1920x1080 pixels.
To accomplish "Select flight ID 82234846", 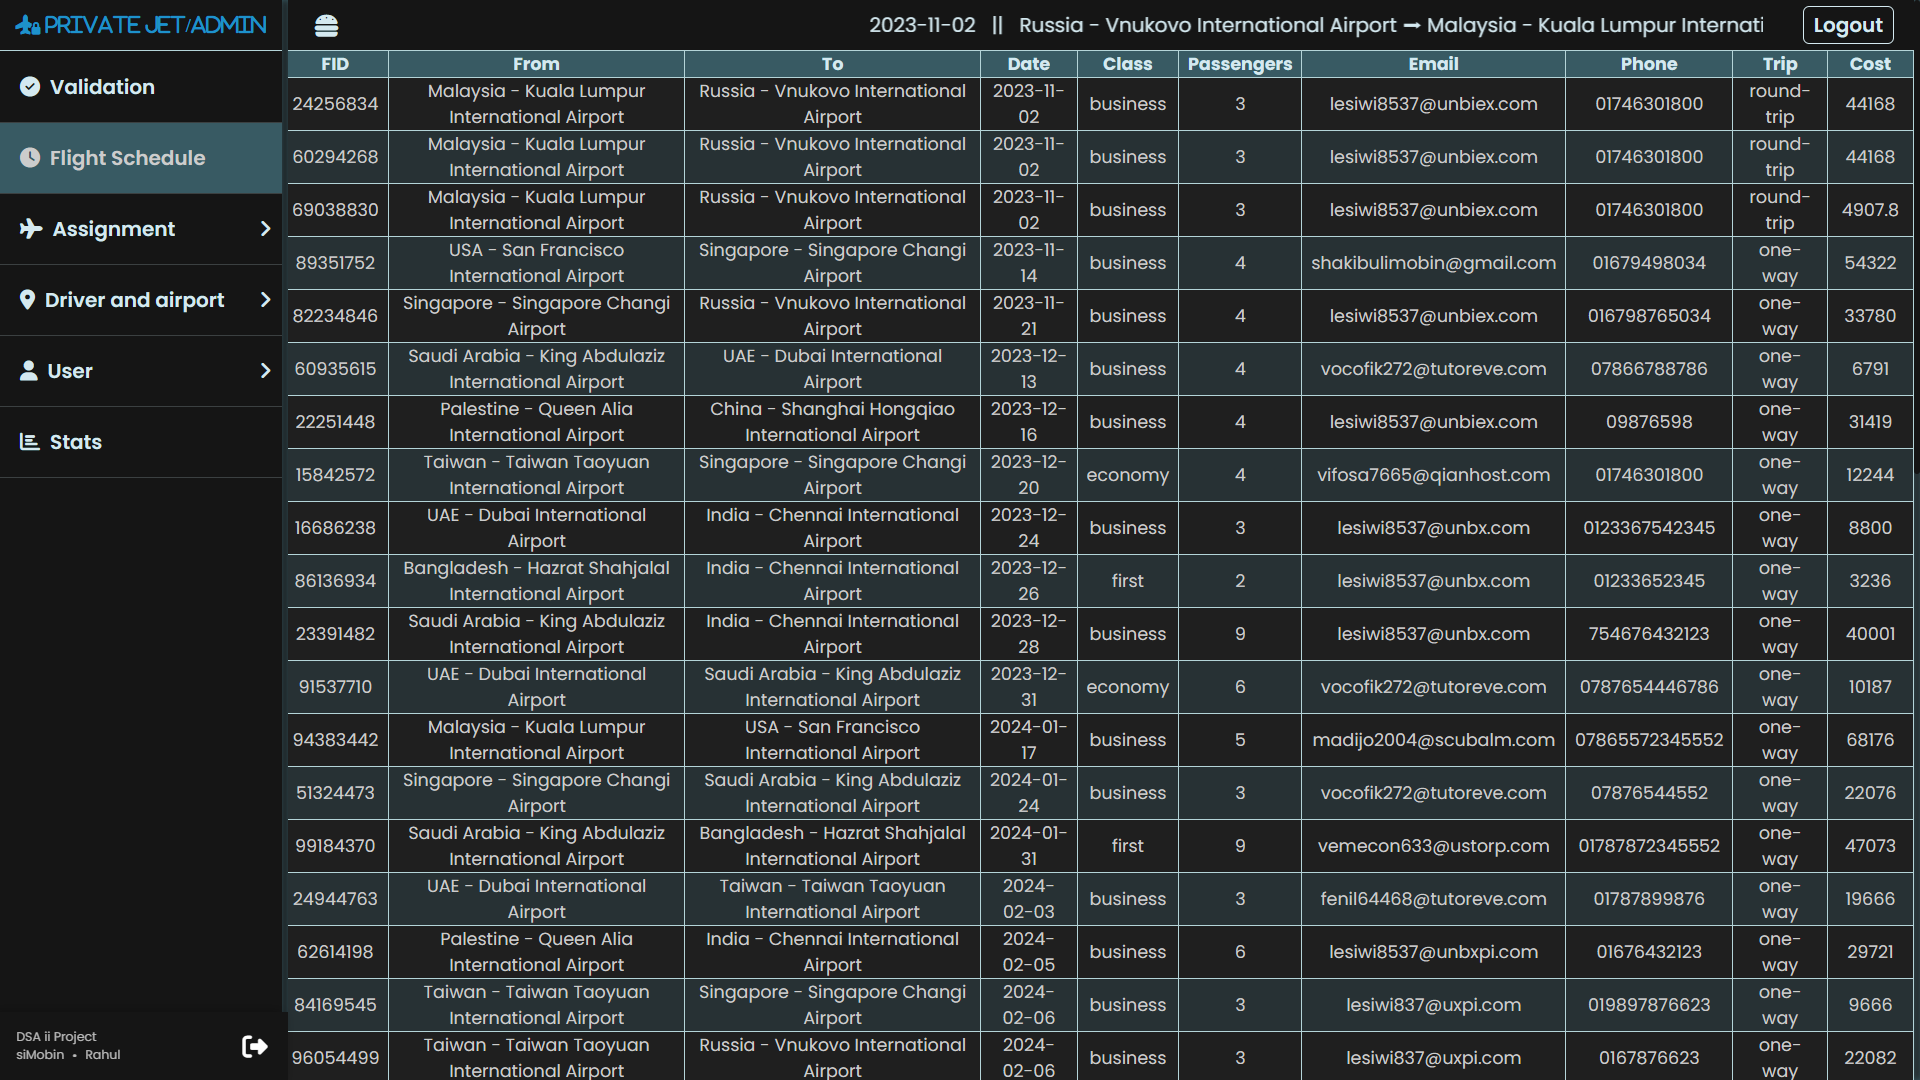I will (x=335, y=316).
